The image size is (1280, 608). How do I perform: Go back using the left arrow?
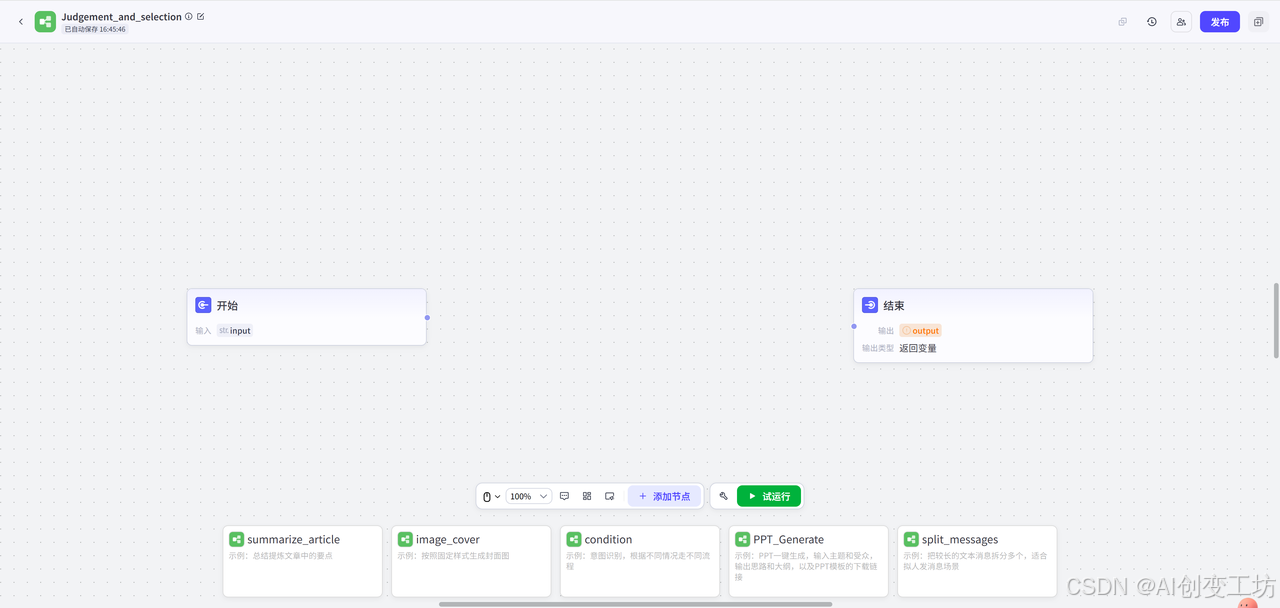[21, 21]
